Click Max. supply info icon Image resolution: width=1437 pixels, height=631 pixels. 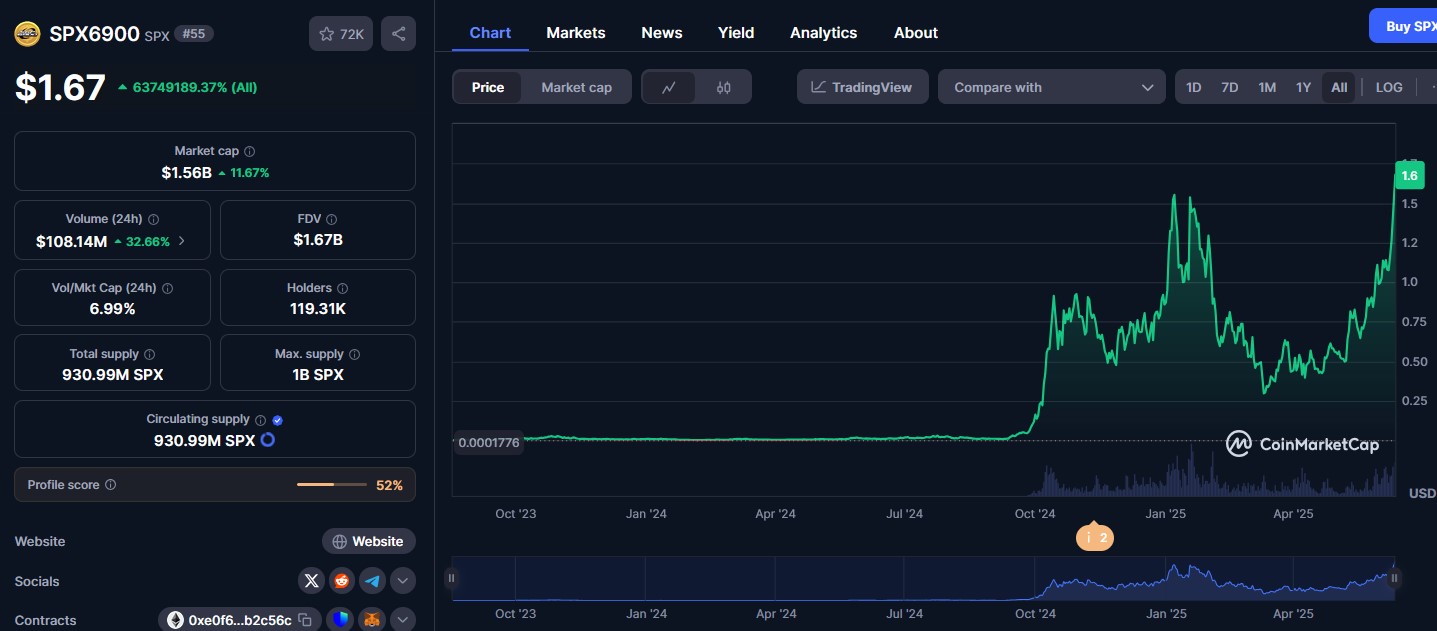355,354
